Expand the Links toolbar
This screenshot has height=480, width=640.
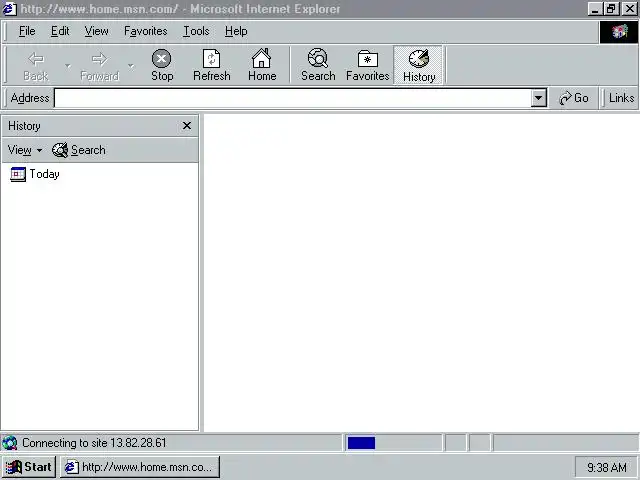[x=621, y=98]
